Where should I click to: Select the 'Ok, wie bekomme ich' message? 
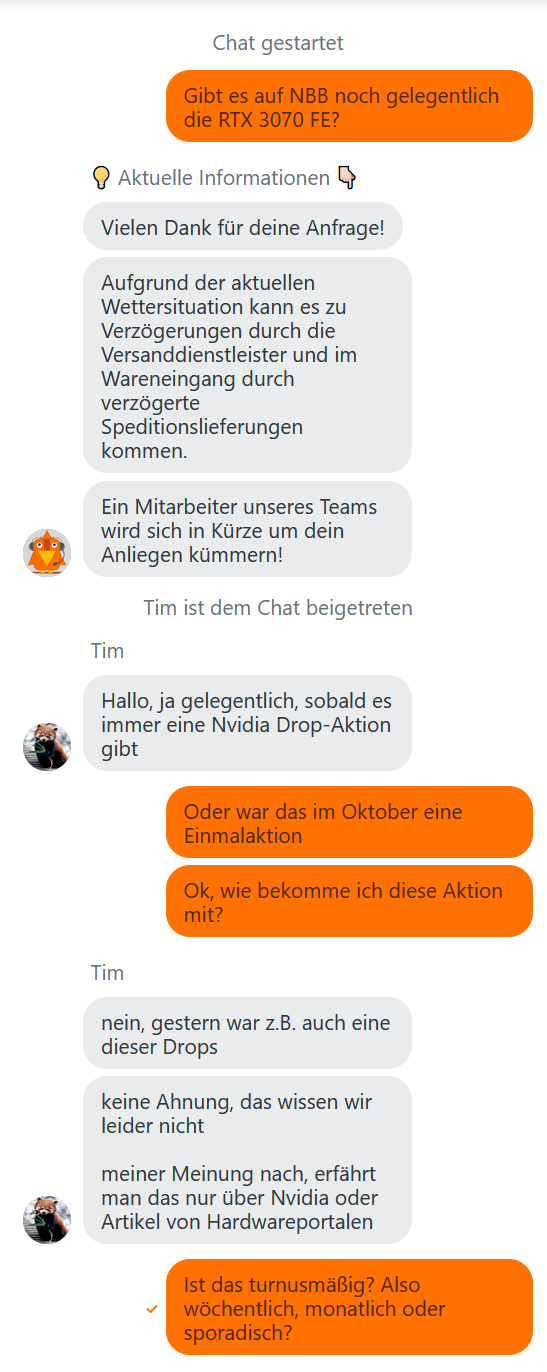349,901
